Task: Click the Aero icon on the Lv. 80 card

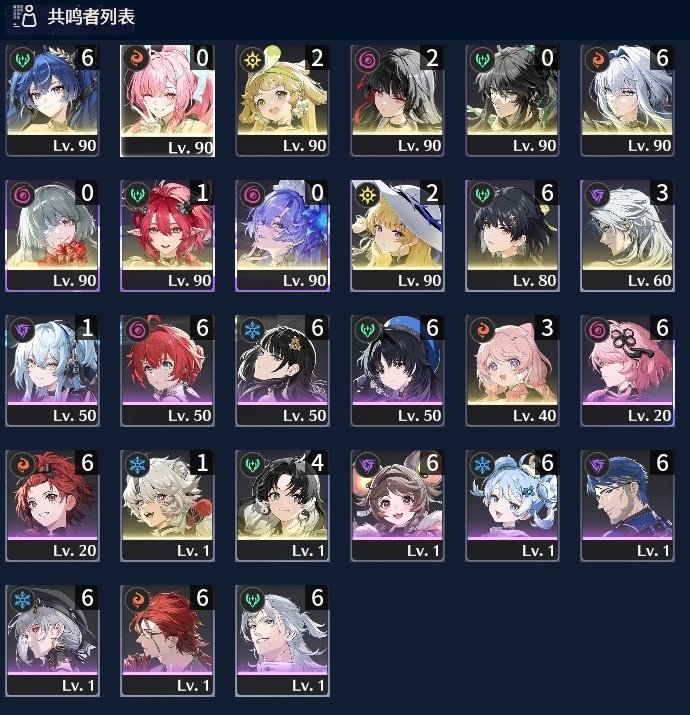Action: 482,196
